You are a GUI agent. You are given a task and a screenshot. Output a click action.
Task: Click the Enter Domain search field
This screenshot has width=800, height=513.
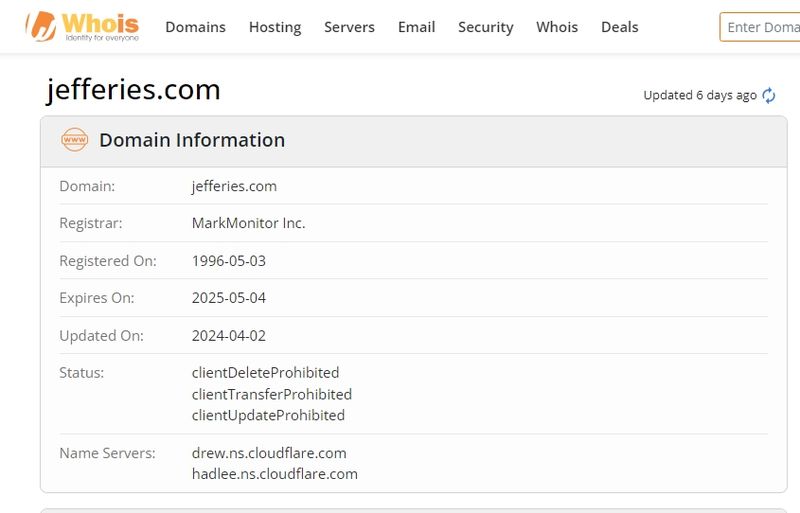[760, 27]
